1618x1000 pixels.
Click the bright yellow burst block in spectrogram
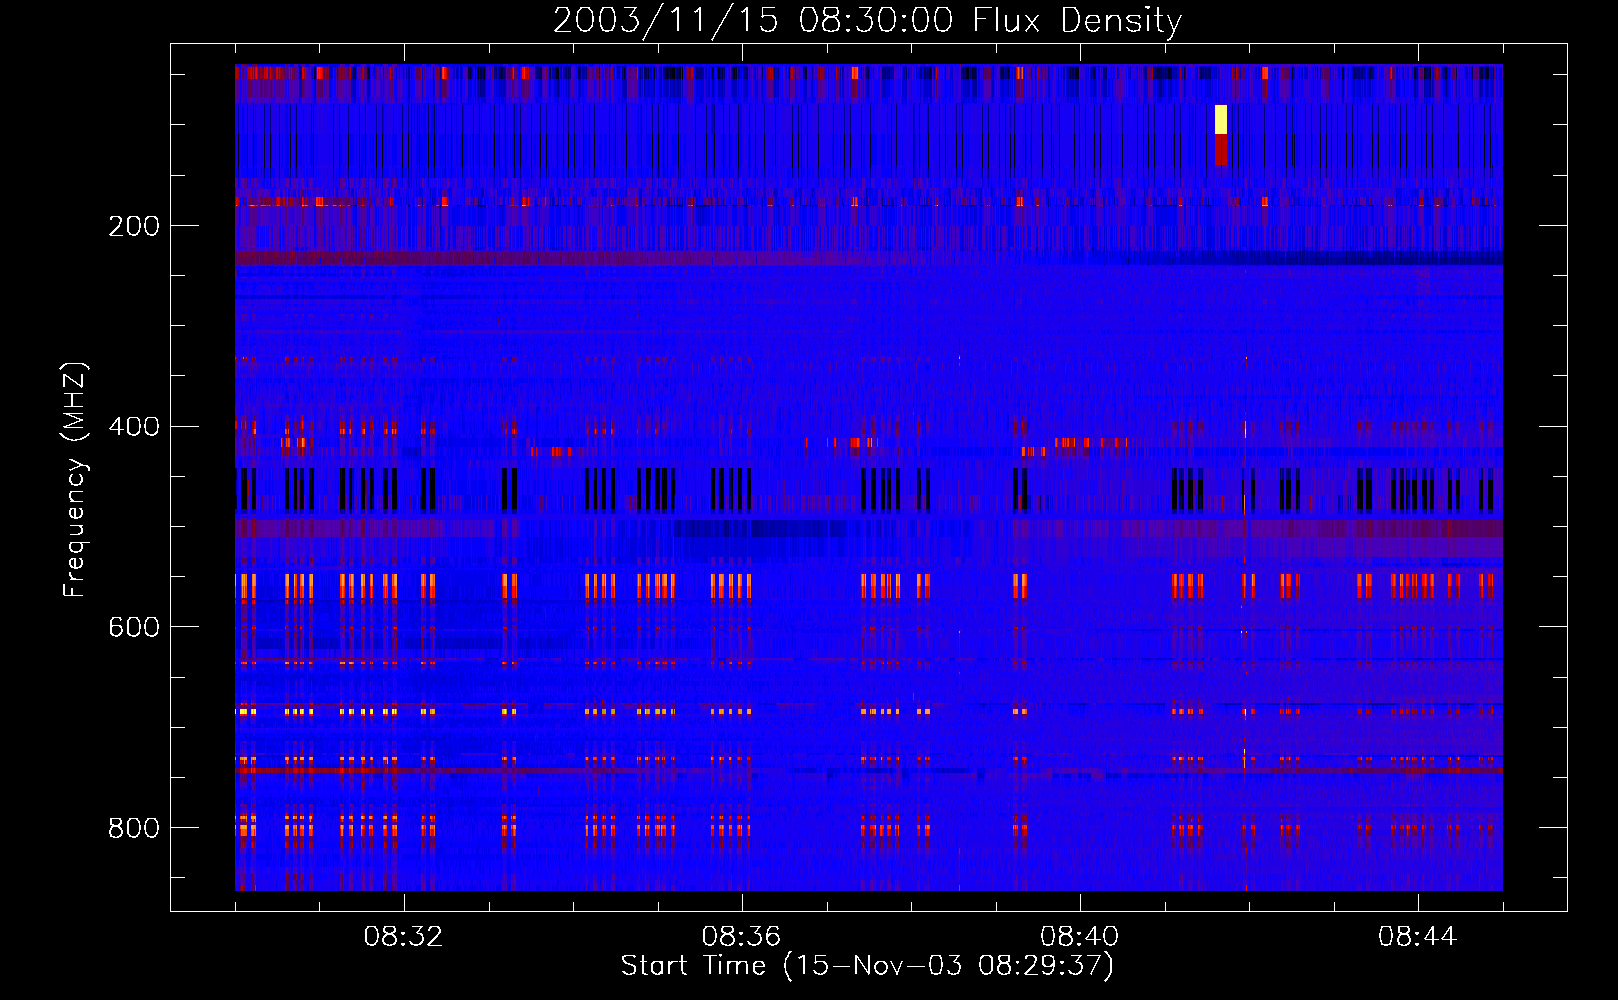coord(1221,119)
